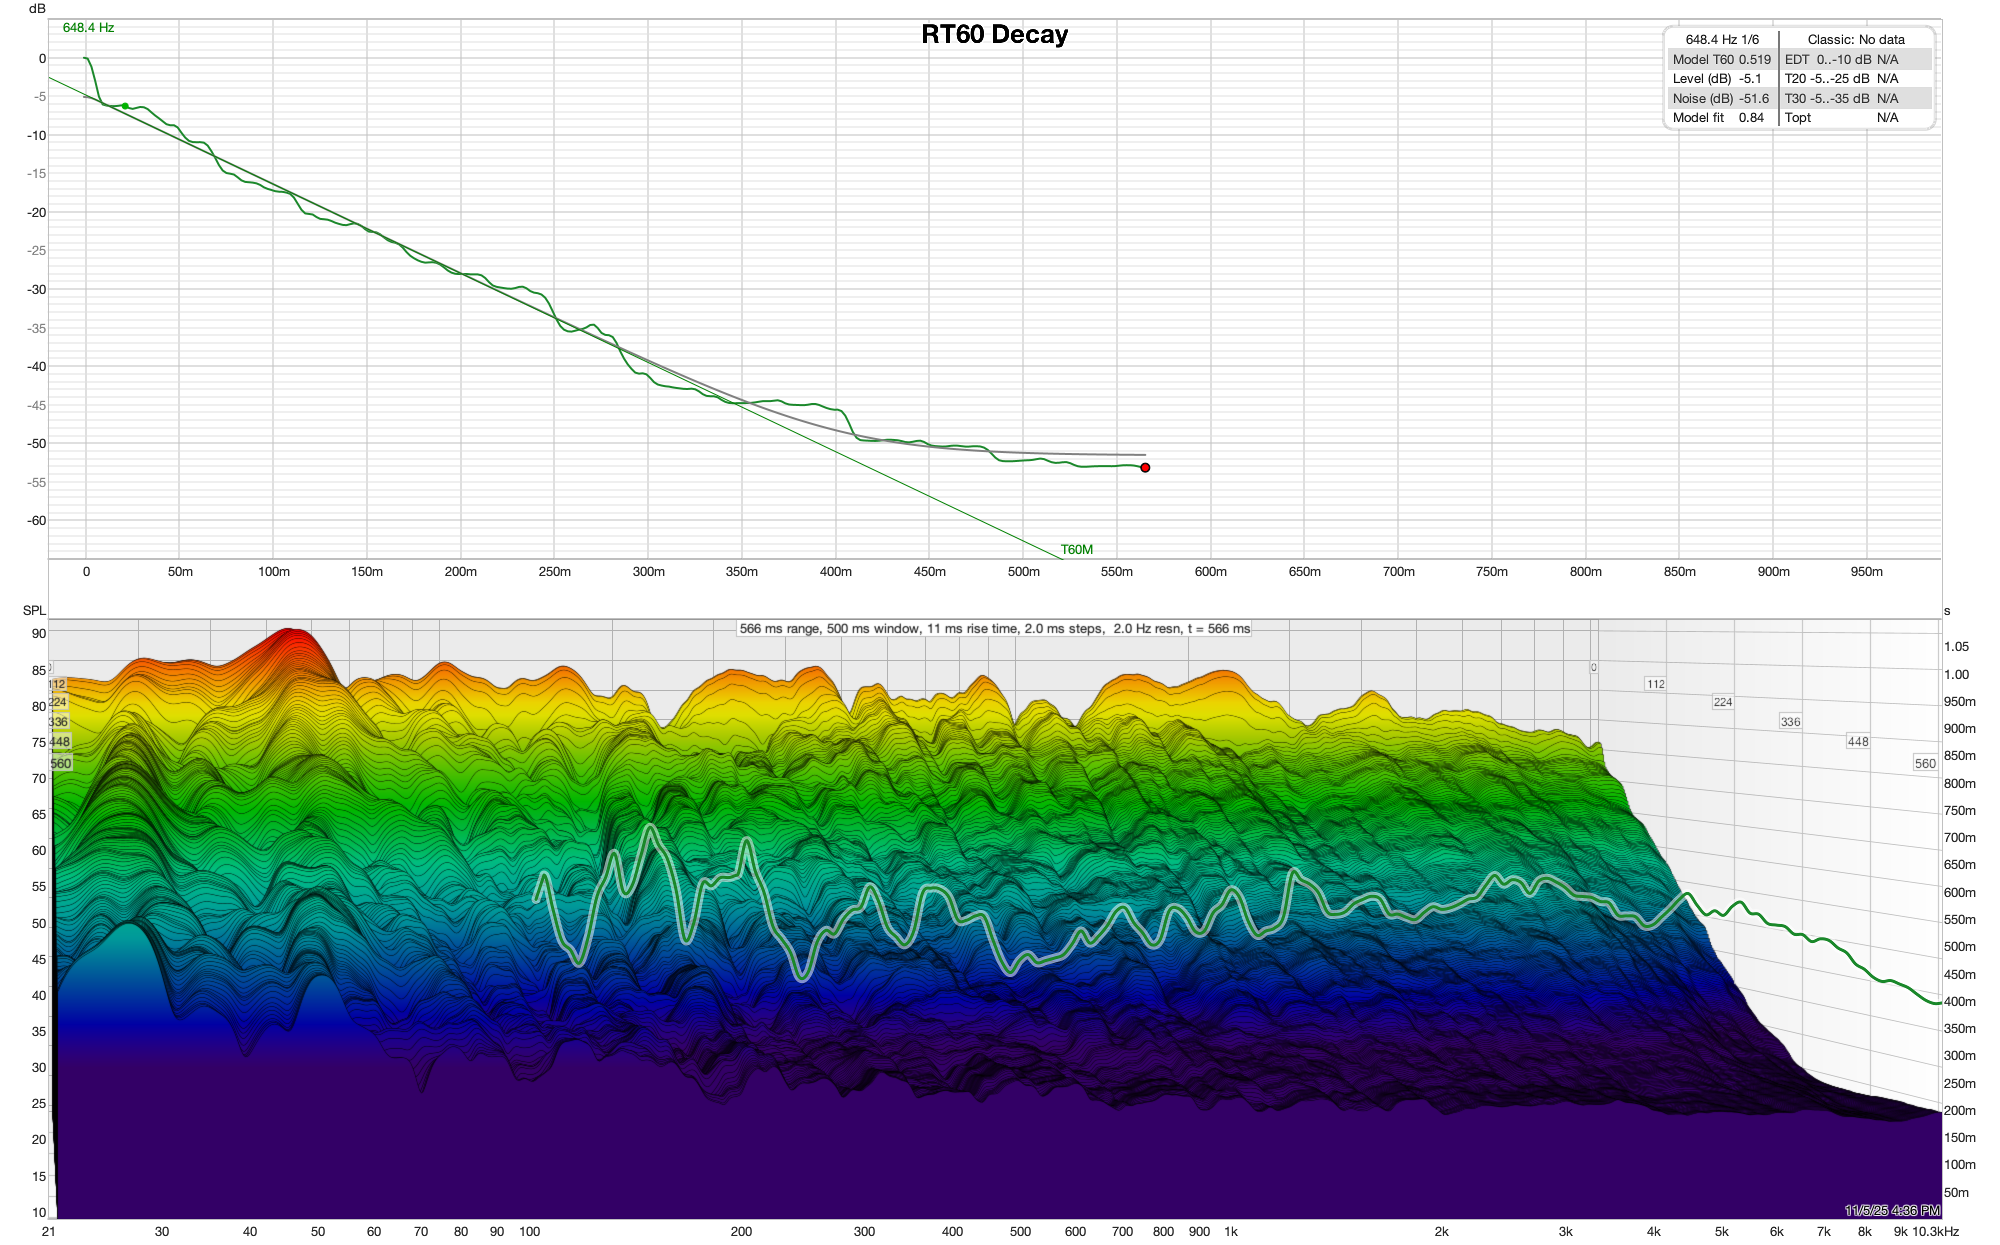The width and height of the screenshot is (2000, 1245).
Task: Click the 648.4 Hz frequency label top-left
Action: pos(88,27)
